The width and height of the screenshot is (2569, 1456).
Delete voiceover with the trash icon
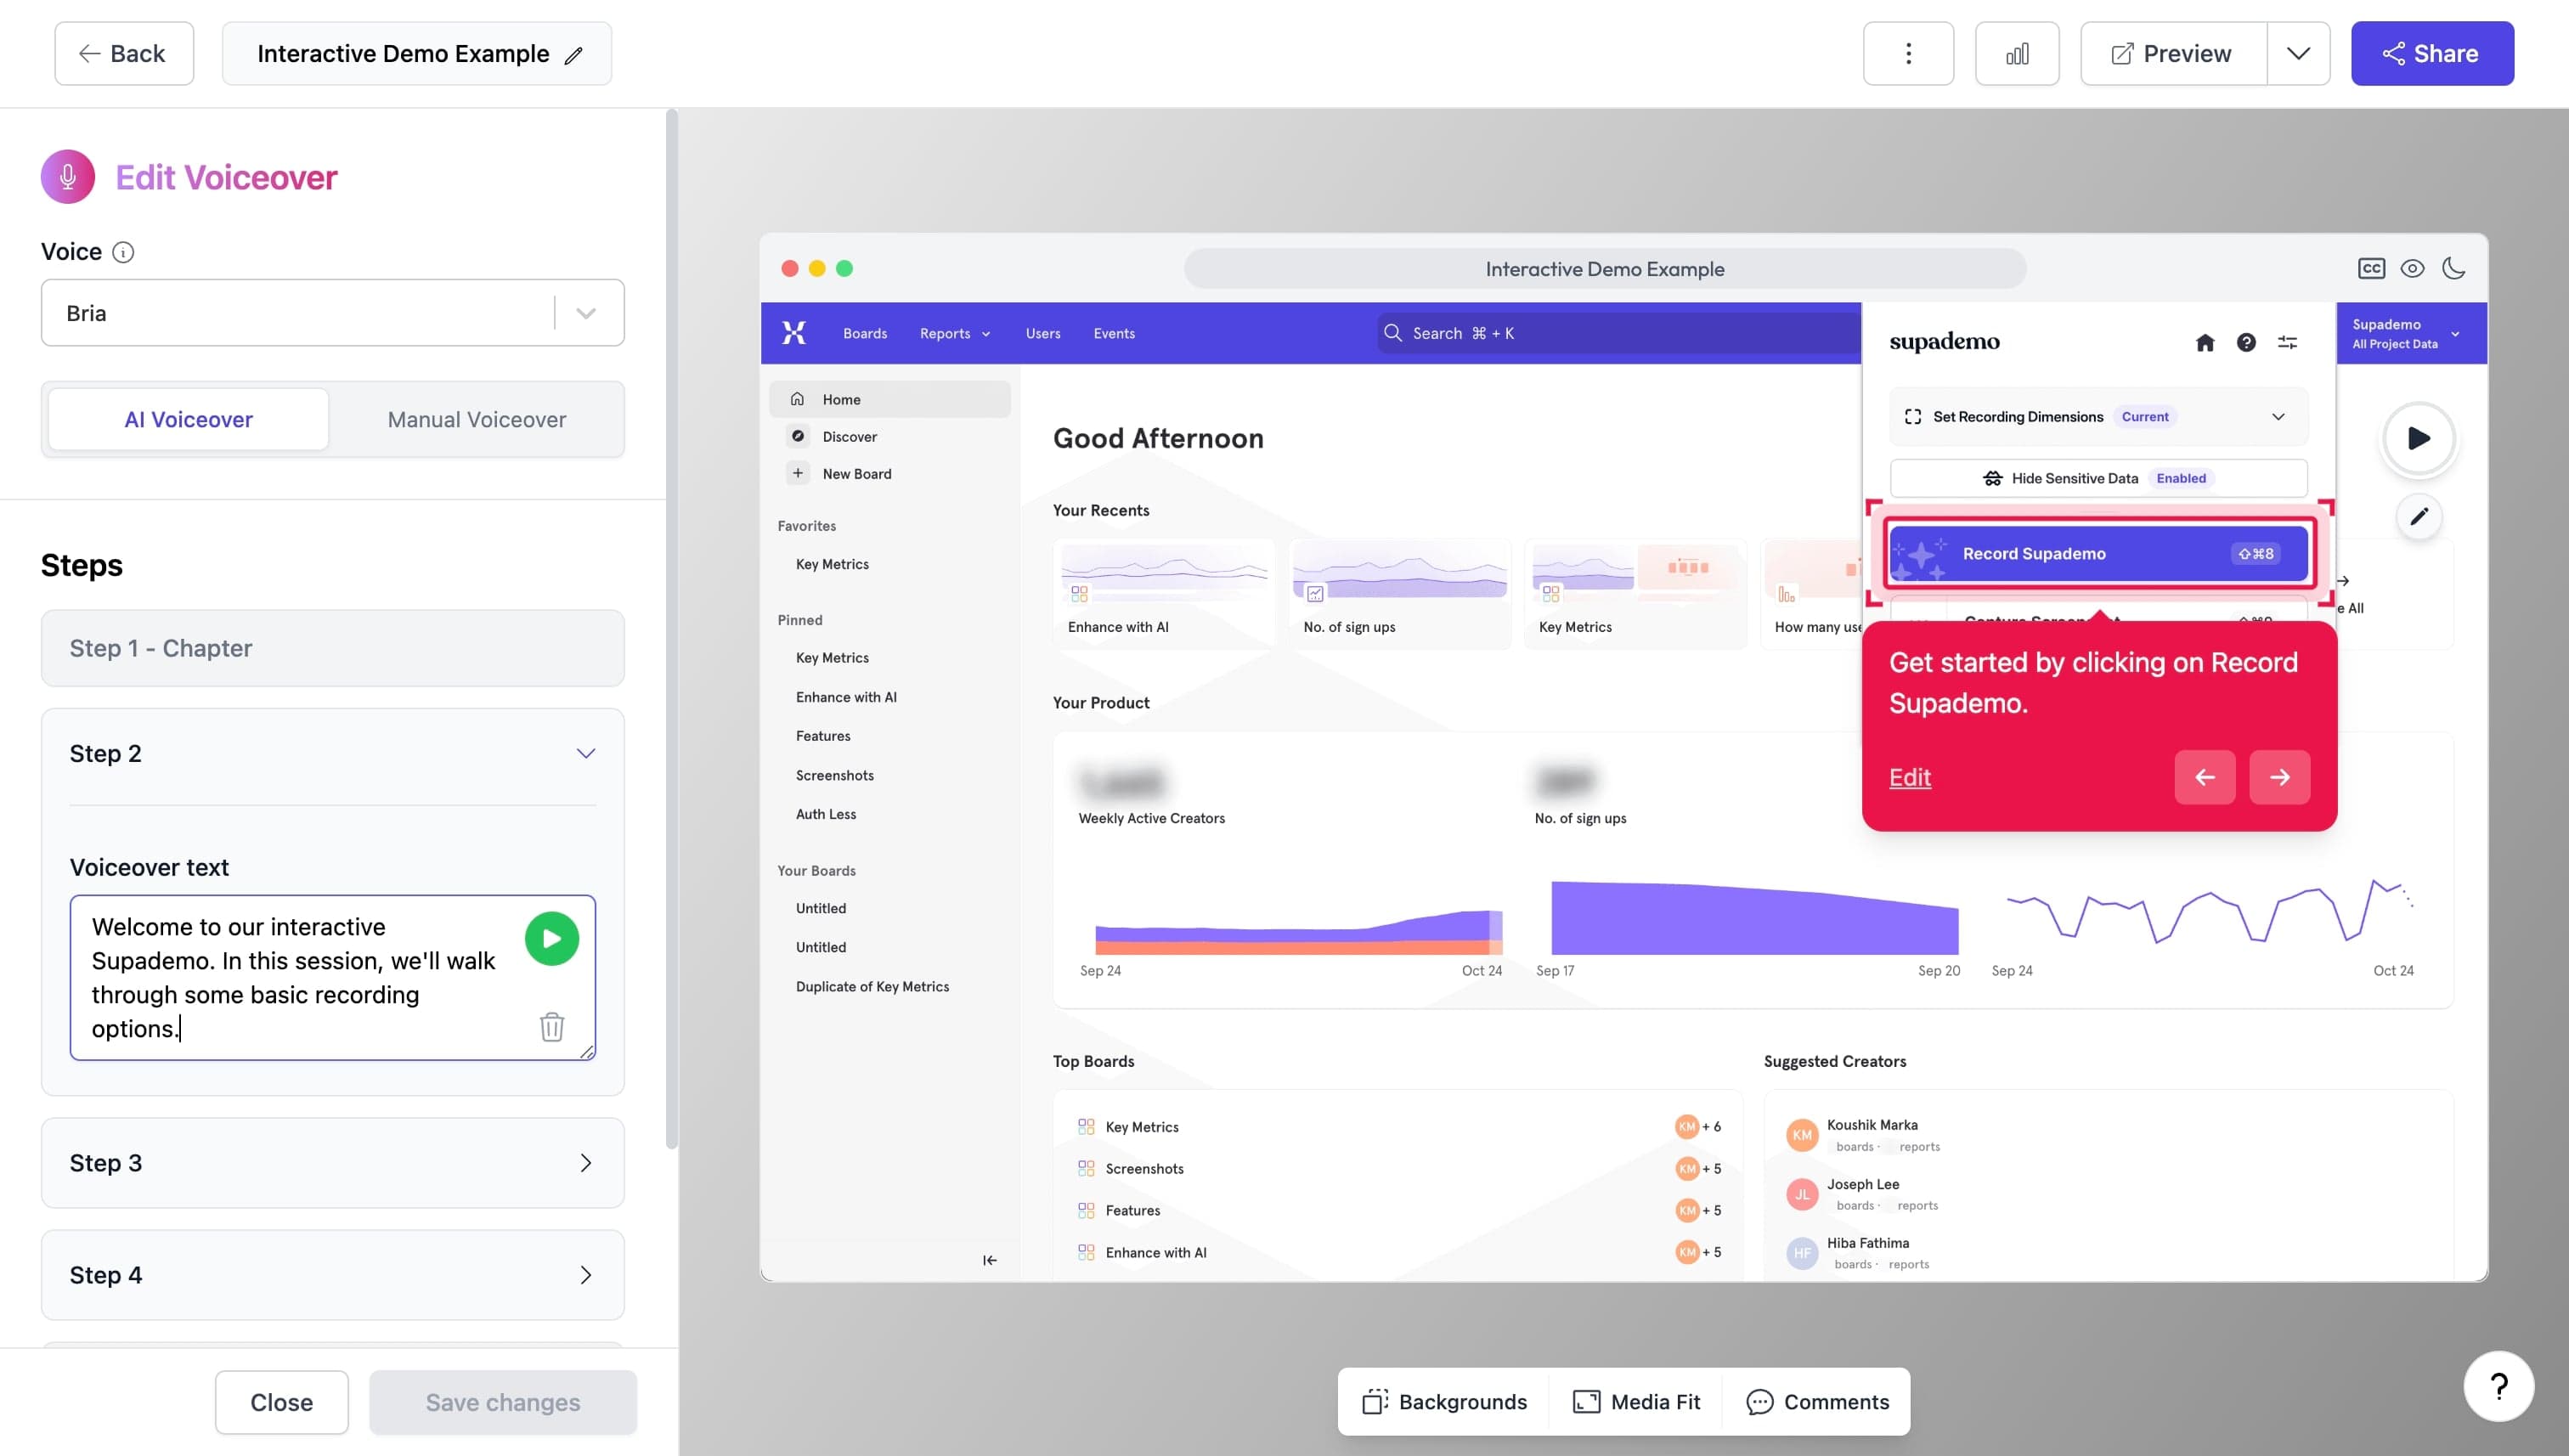pos(552,1027)
